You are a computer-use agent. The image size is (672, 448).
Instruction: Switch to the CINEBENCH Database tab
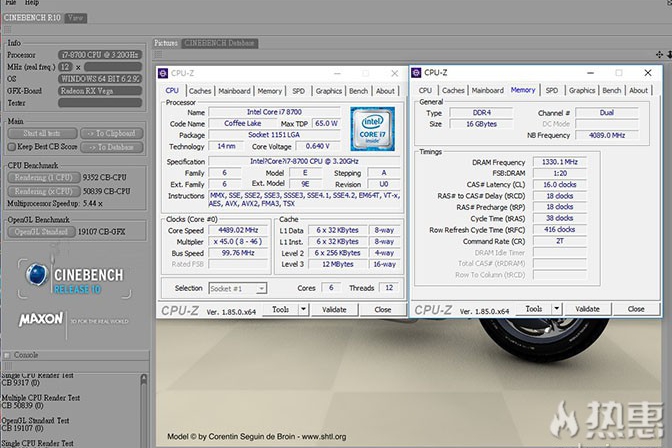220,43
